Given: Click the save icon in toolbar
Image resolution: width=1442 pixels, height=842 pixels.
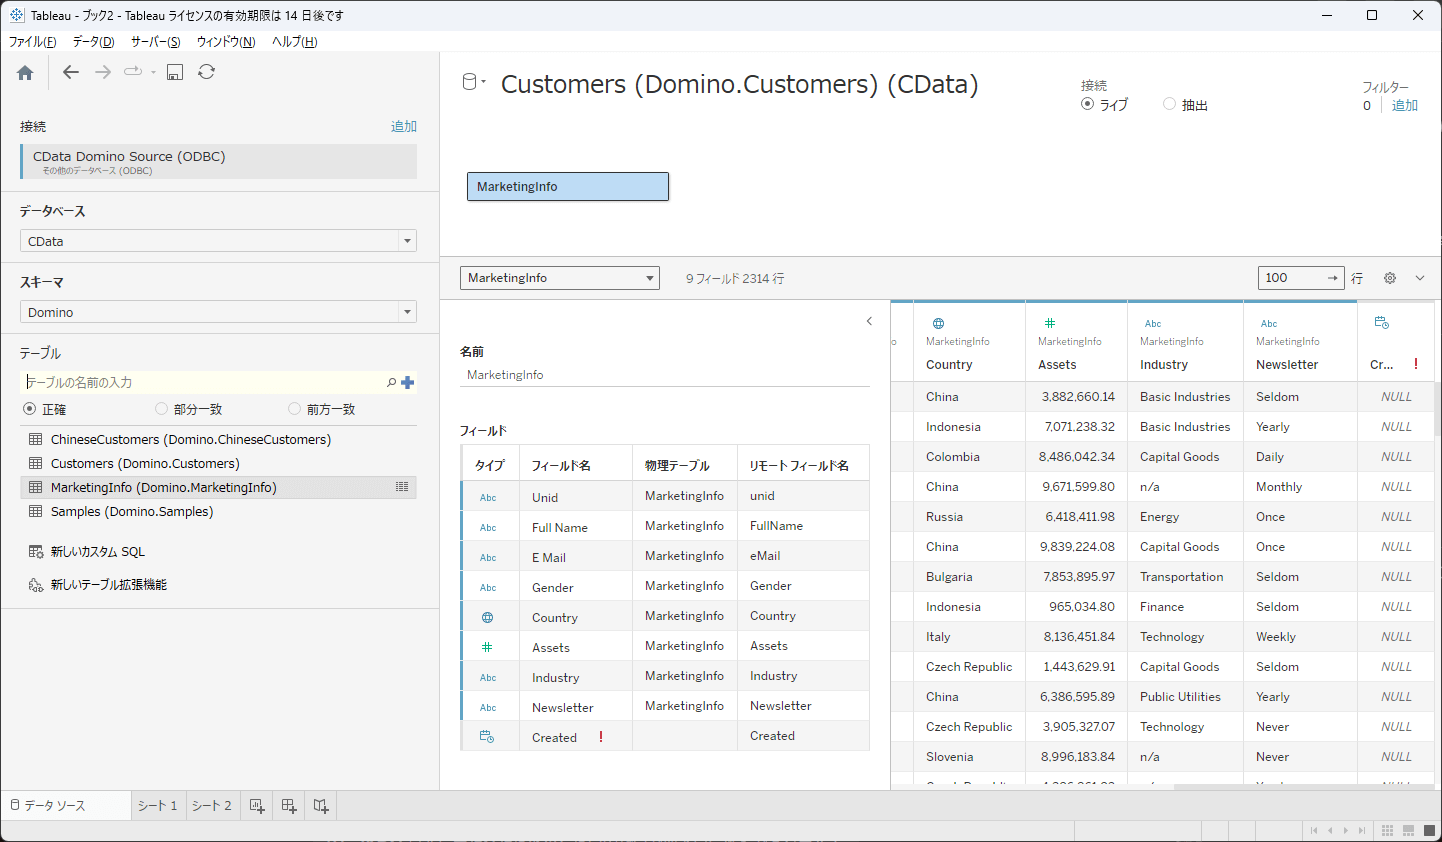Looking at the screenshot, I should tap(175, 72).
